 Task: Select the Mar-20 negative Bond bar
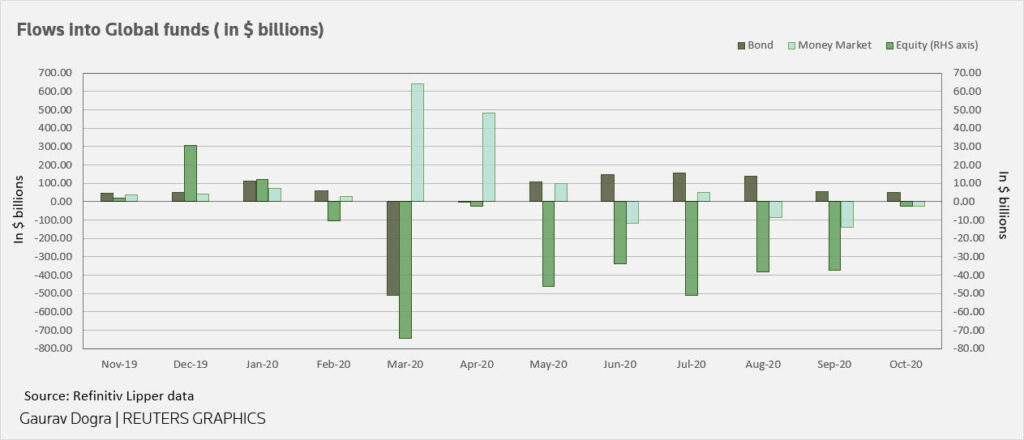(393, 248)
